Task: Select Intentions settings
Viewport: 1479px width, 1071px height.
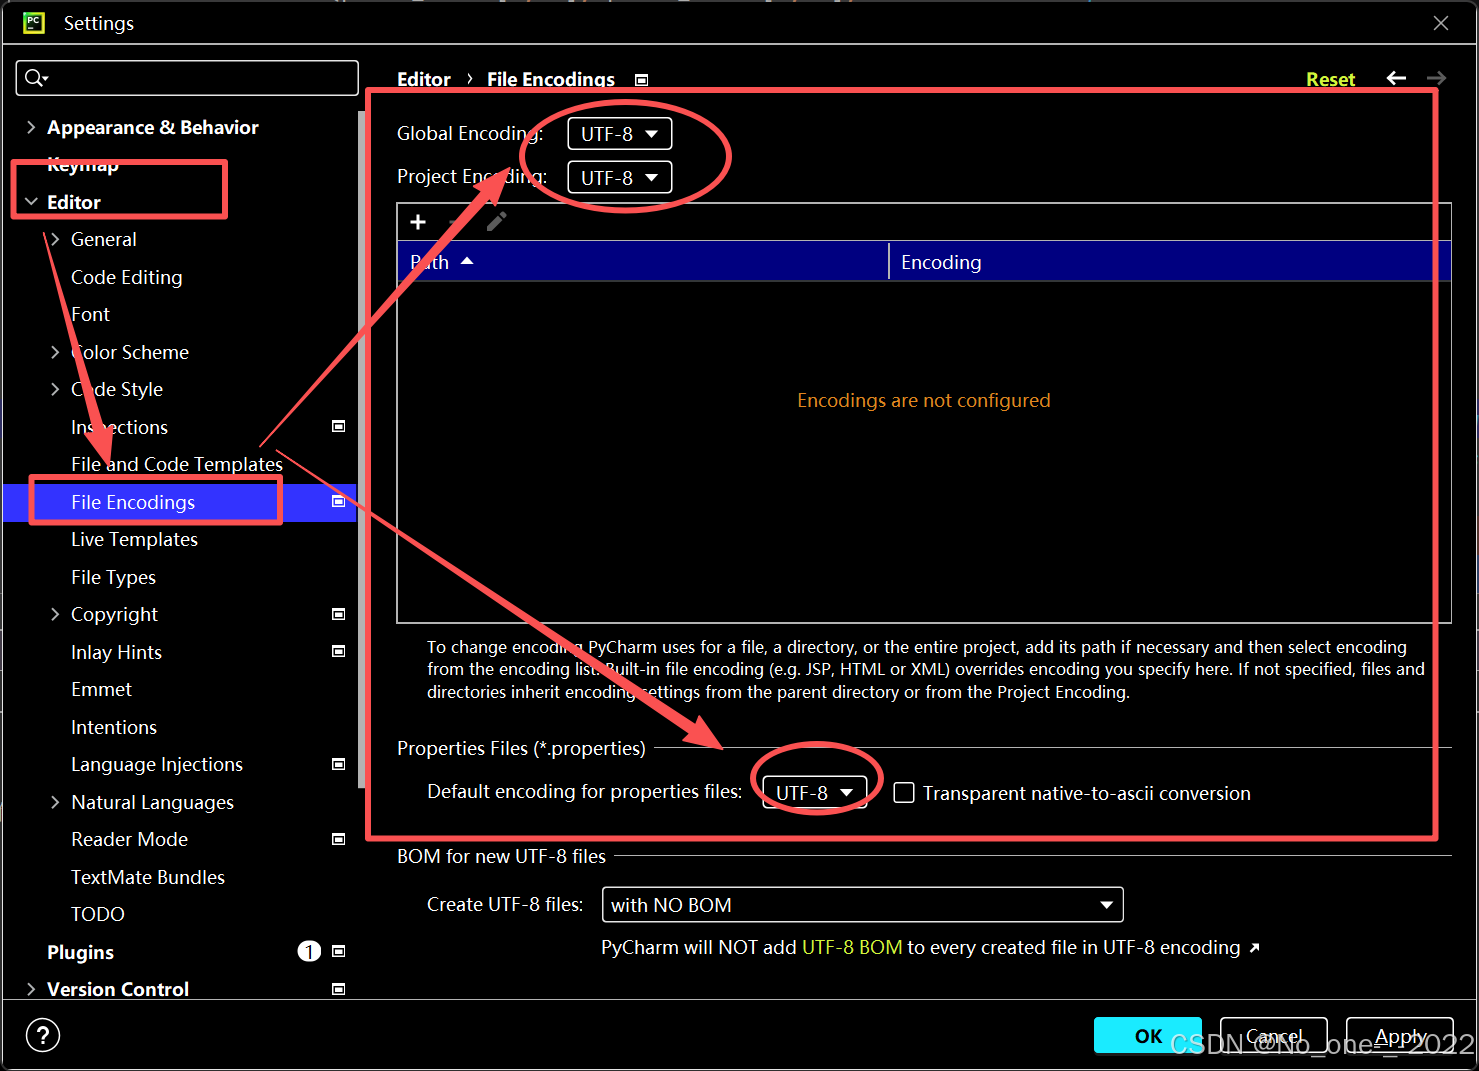Action: (x=114, y=727)
